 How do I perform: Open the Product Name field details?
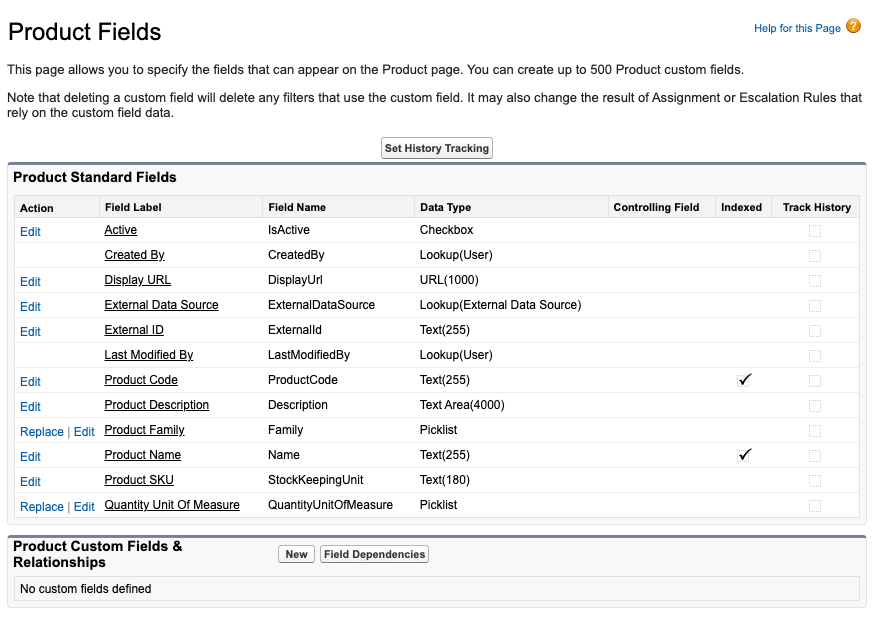point(143,455)
